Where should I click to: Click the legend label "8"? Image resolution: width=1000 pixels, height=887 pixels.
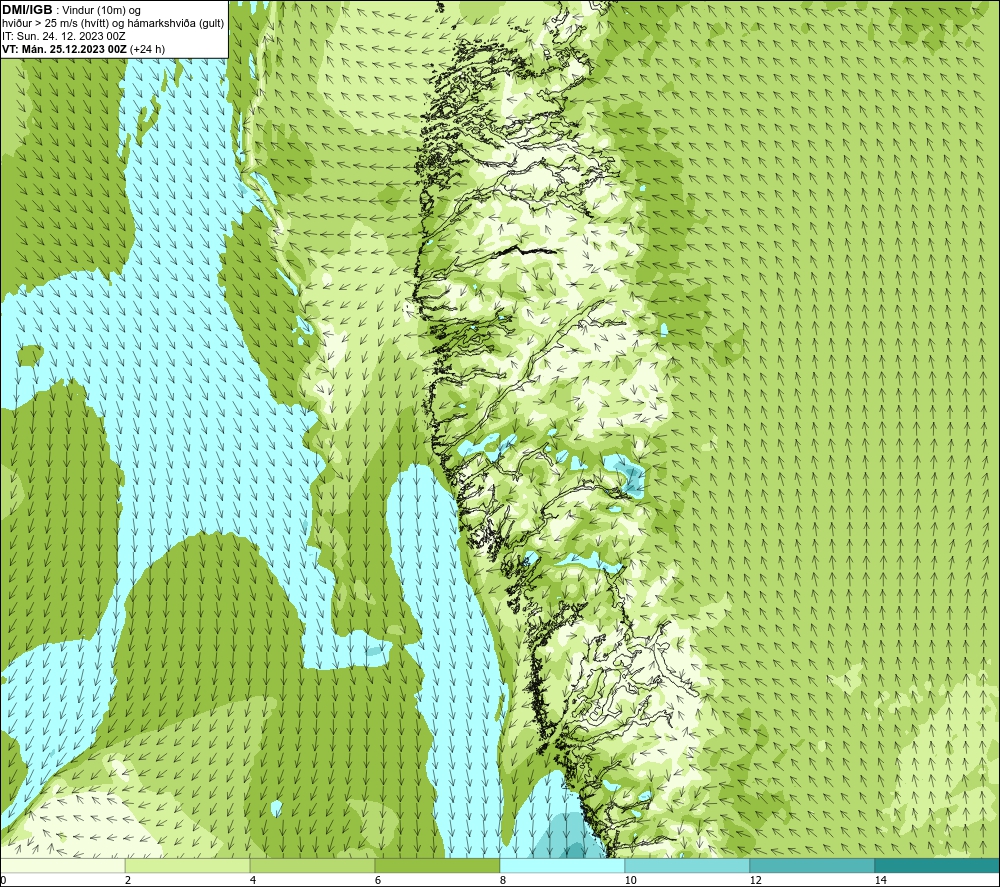tap(503, 881)
